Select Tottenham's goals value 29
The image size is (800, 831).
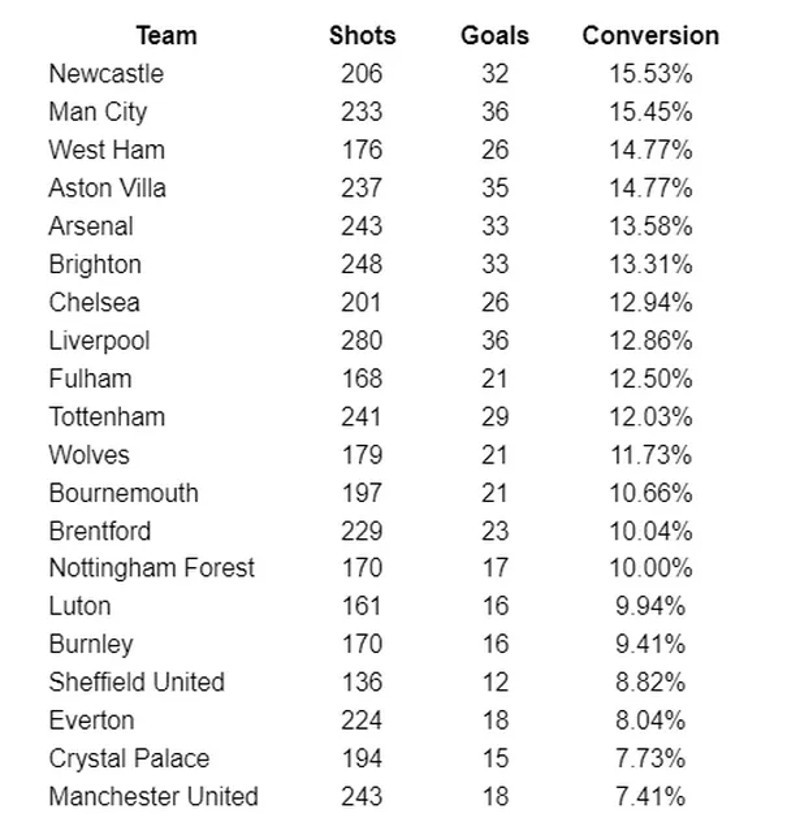click(x=495, y=417)
